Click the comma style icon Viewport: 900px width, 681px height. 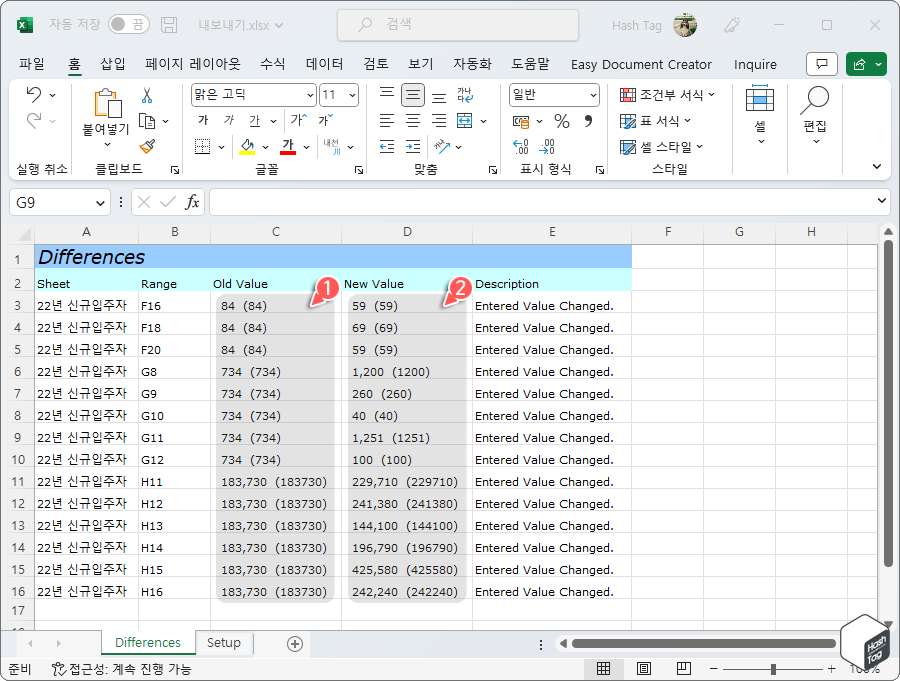588,121
